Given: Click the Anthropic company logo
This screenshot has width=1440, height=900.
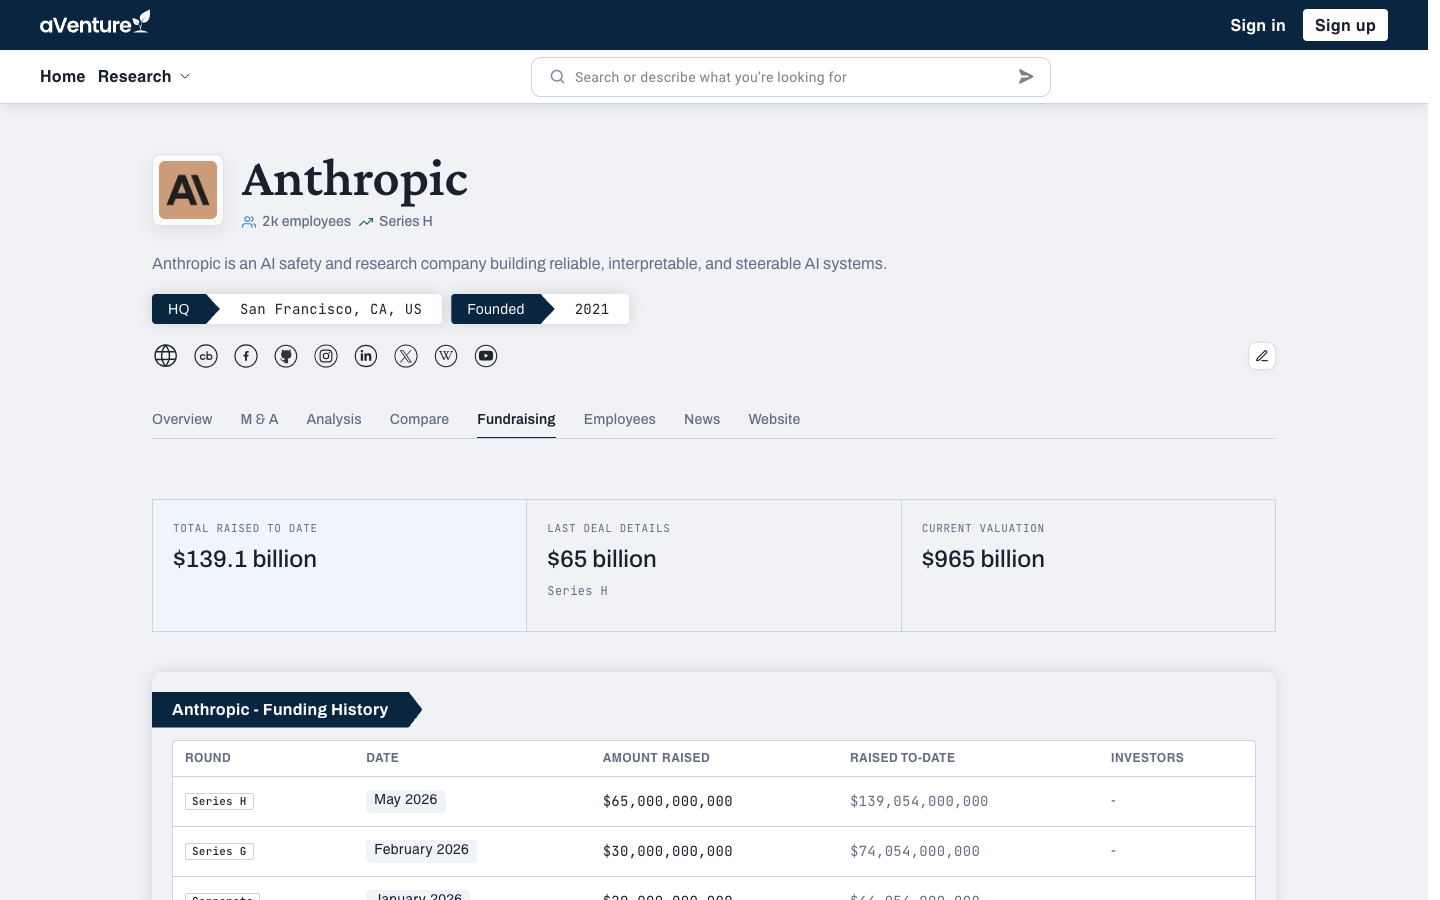Looking at the screenshot, I should tap(188, 190).
